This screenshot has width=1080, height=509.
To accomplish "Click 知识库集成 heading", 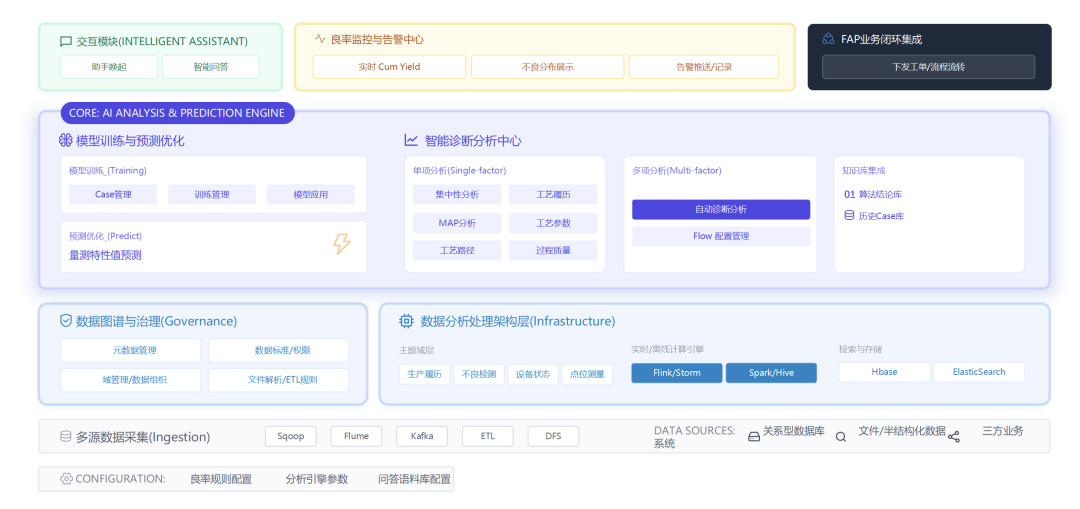I will coord(862,171).
